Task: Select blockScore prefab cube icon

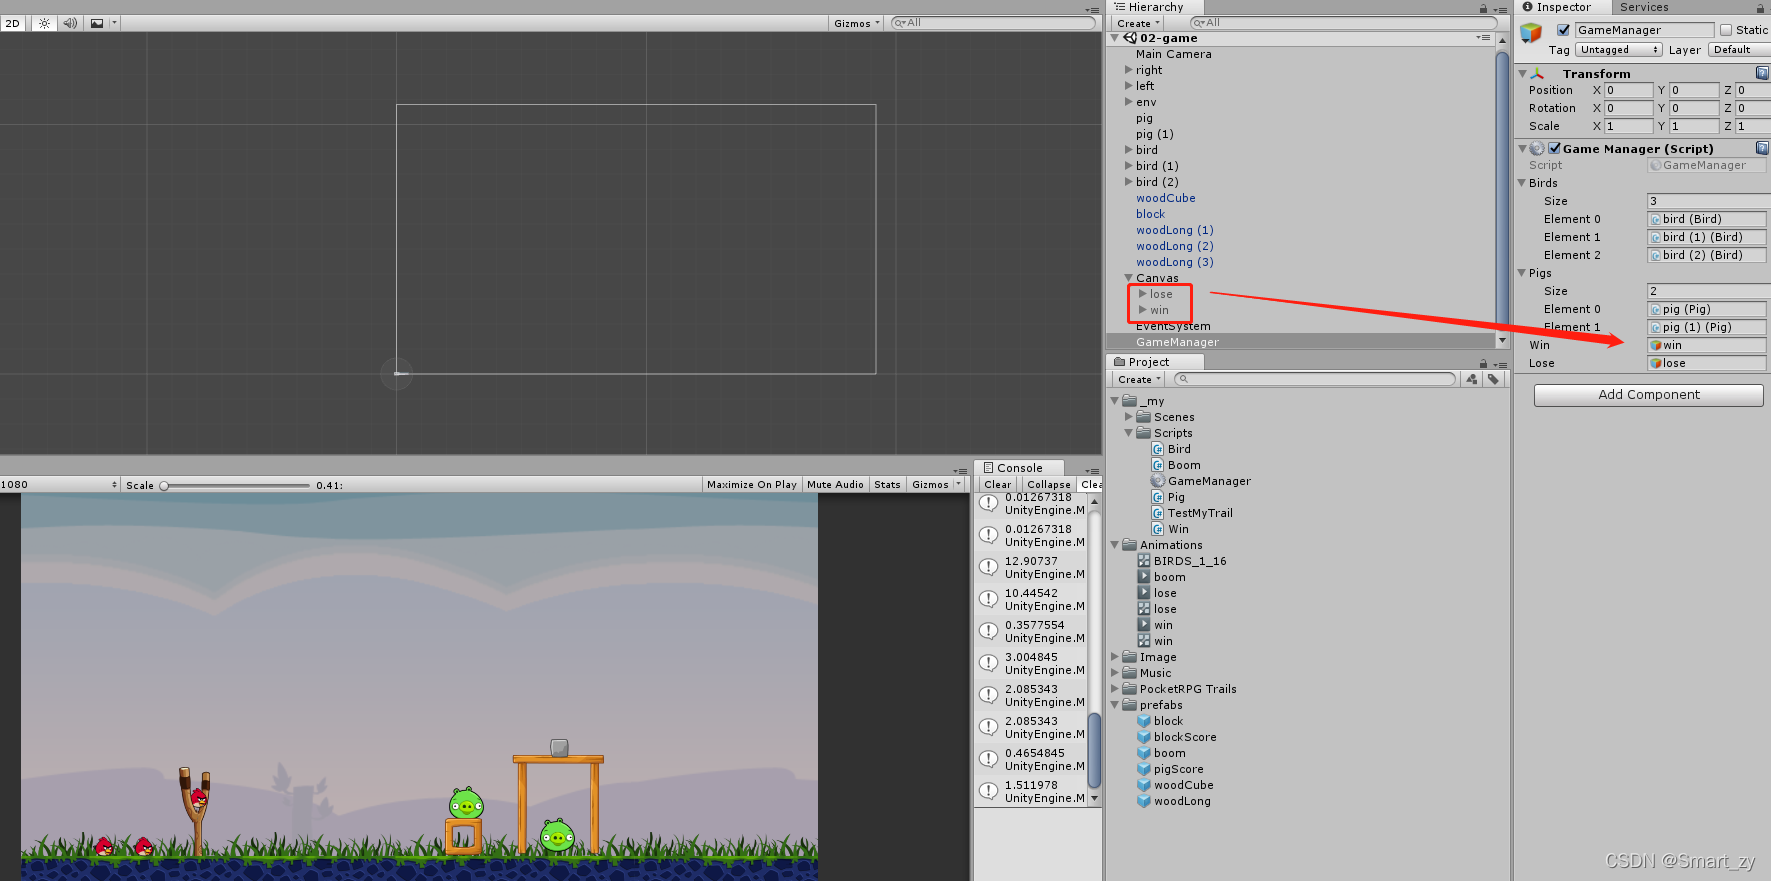Action: 1144,737
